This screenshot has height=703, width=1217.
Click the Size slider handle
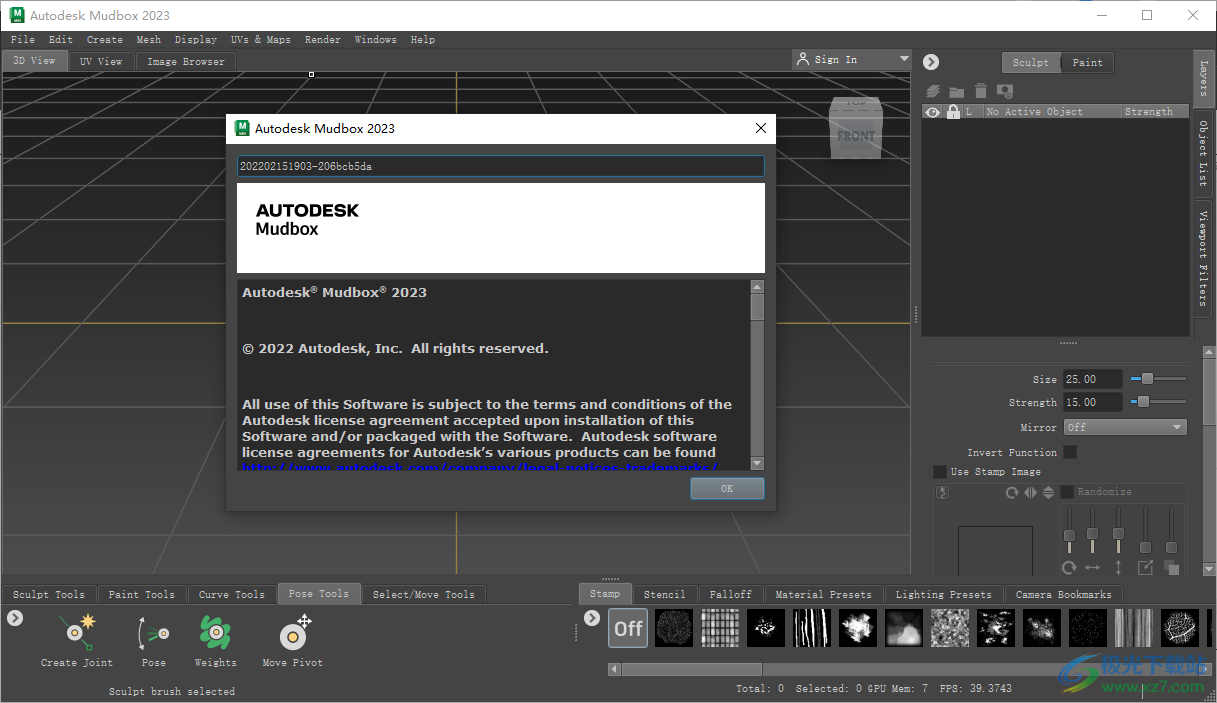tap(1147, 379)
